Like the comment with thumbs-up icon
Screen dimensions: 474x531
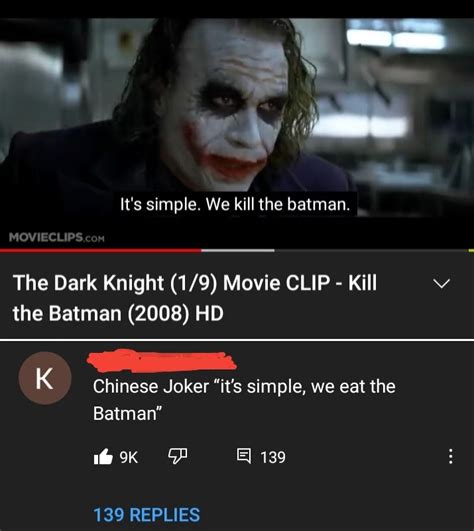coord(103,456)
